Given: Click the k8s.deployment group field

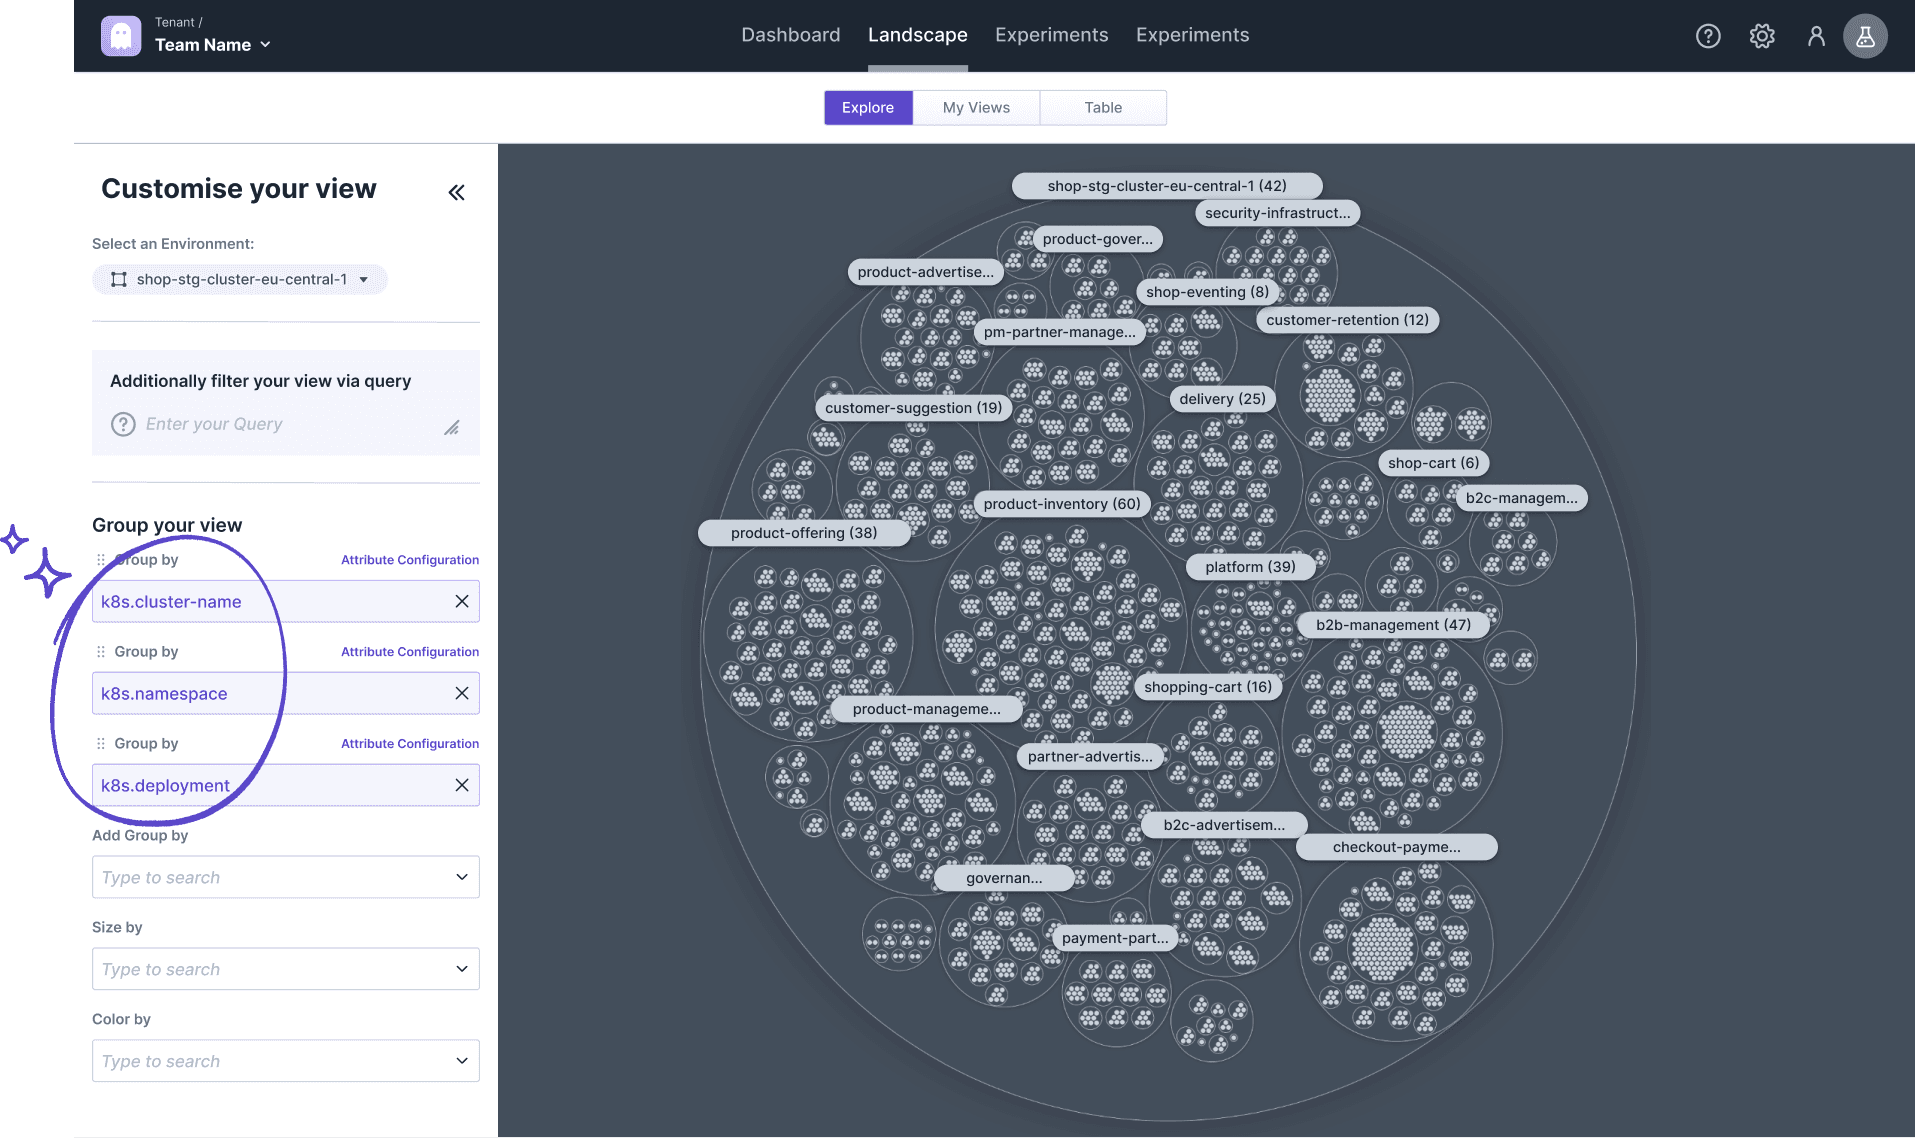Looking at the screenshot, I should (286, 785).
